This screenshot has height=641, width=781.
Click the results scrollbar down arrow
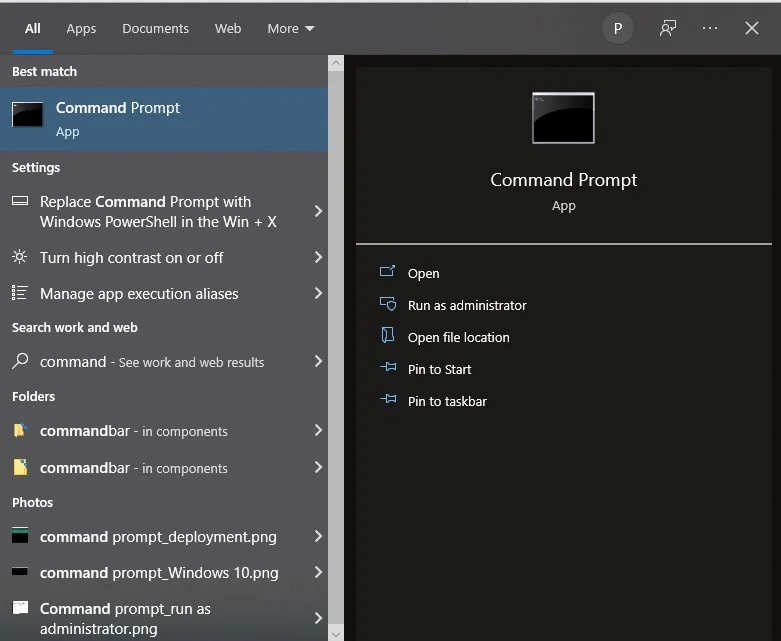click(336, 635)
